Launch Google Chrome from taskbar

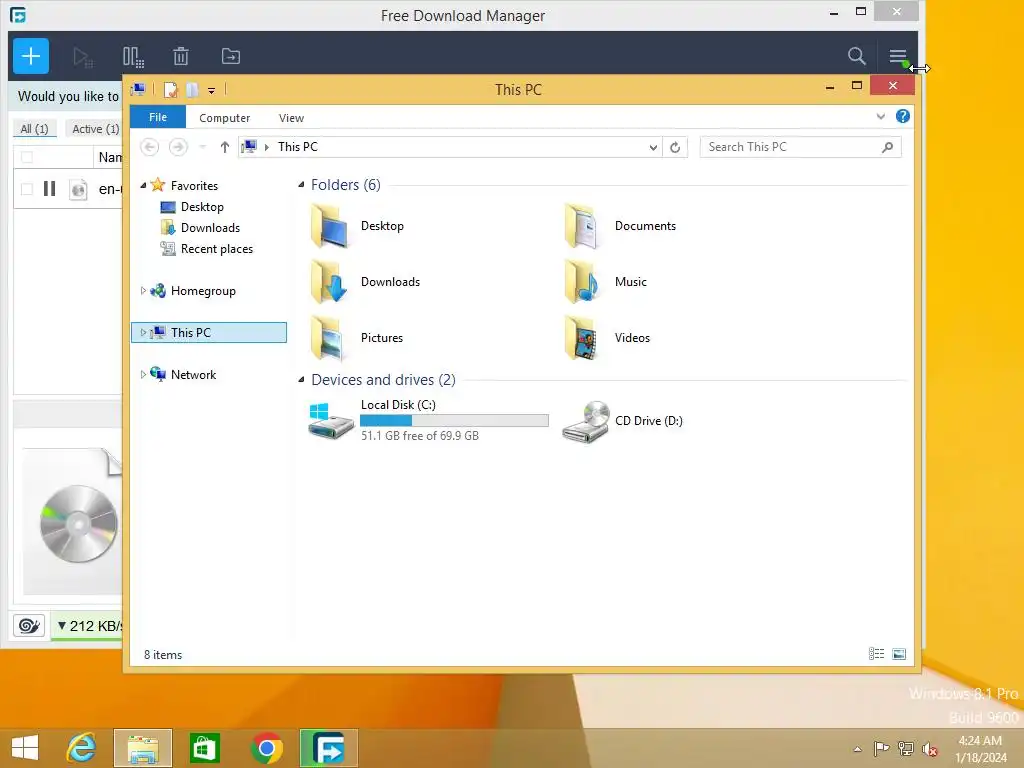(266, 748)
